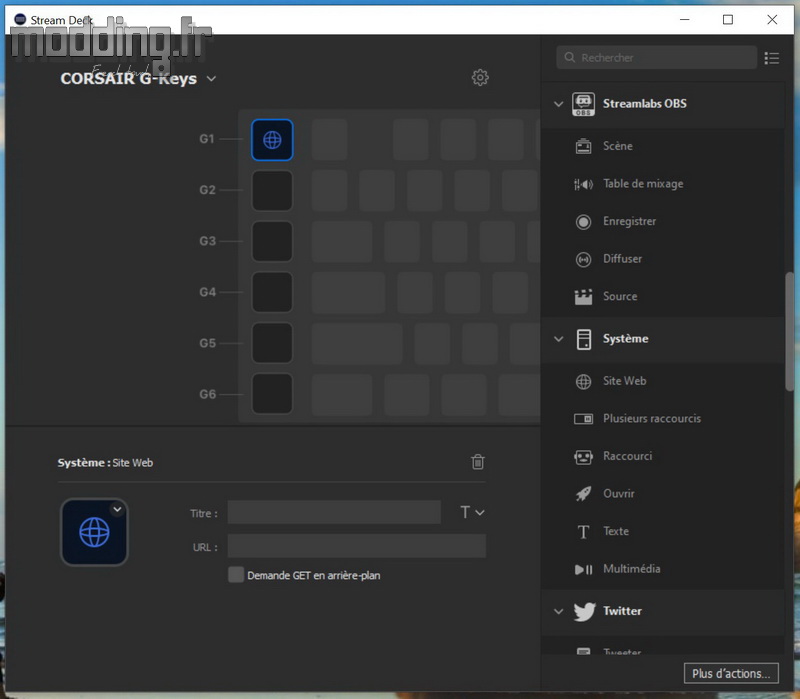The width and height of the screenshot is (800, 699).
Task: Click the Rechercher search field
Action: tap(656, 57)
